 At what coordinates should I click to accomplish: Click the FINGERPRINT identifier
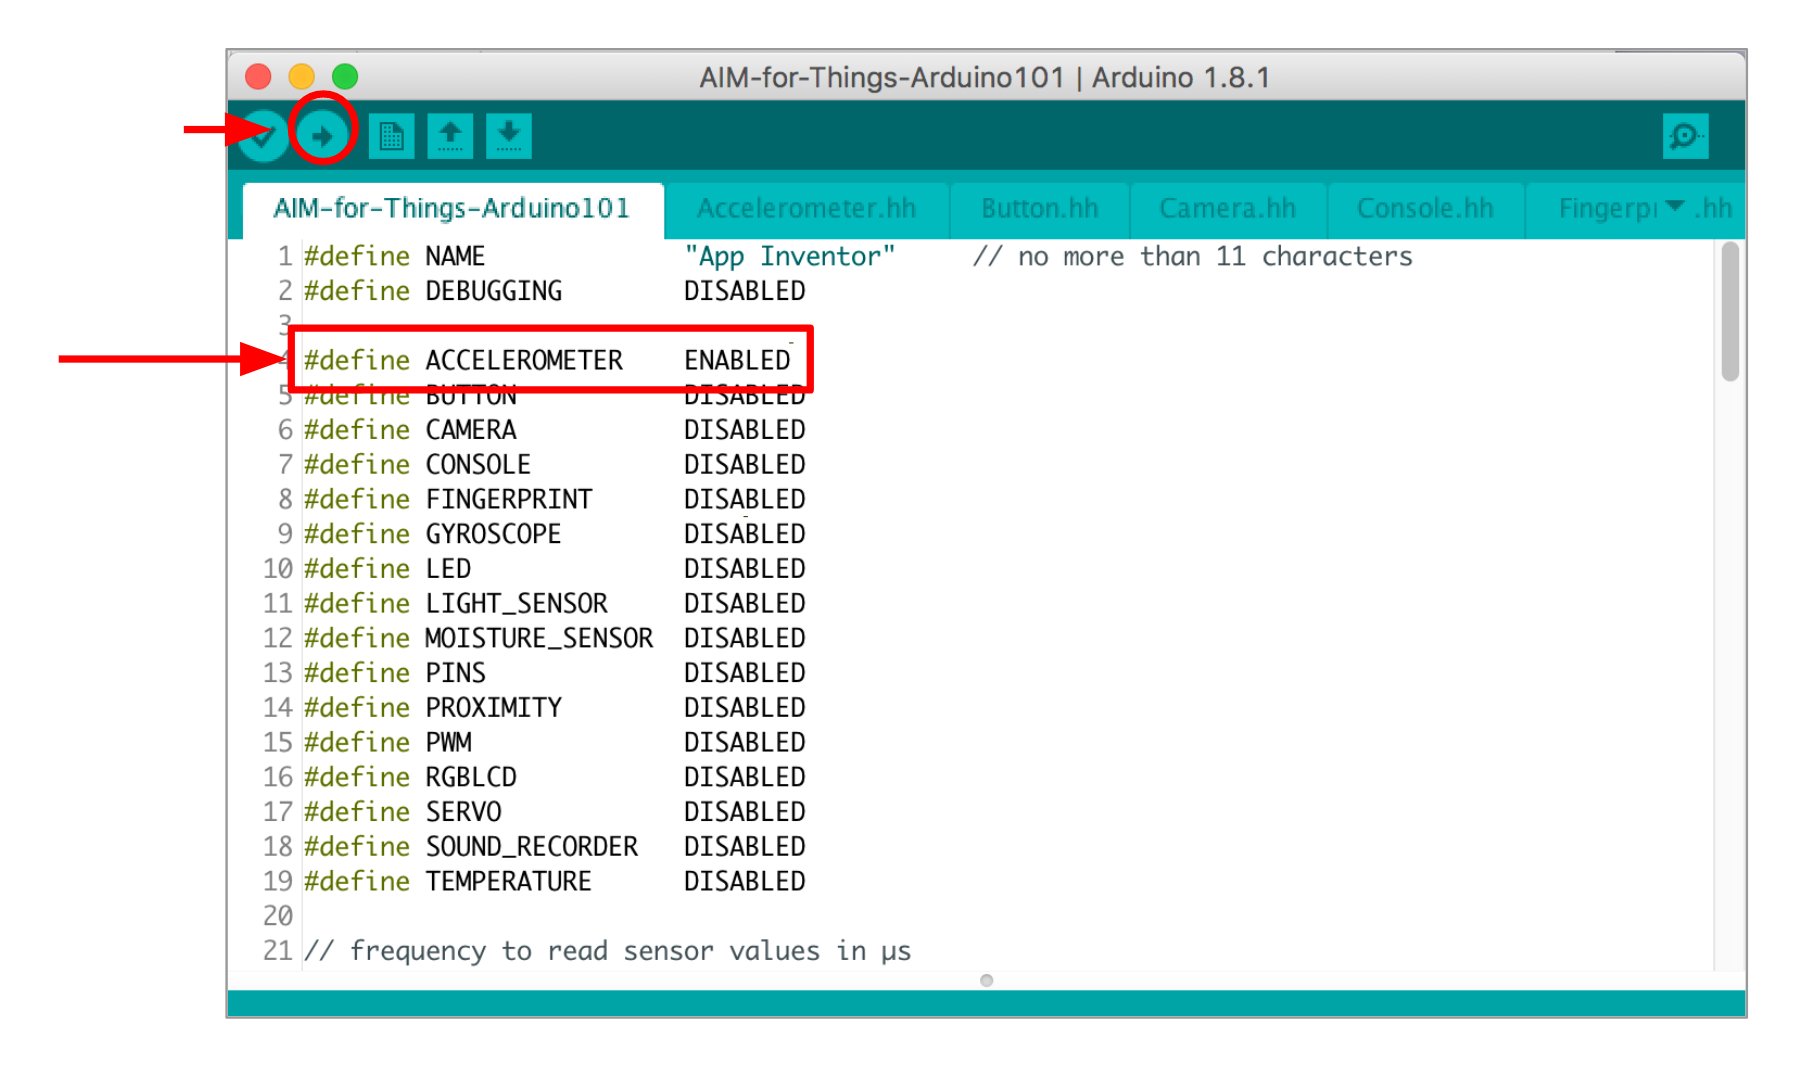509,499
